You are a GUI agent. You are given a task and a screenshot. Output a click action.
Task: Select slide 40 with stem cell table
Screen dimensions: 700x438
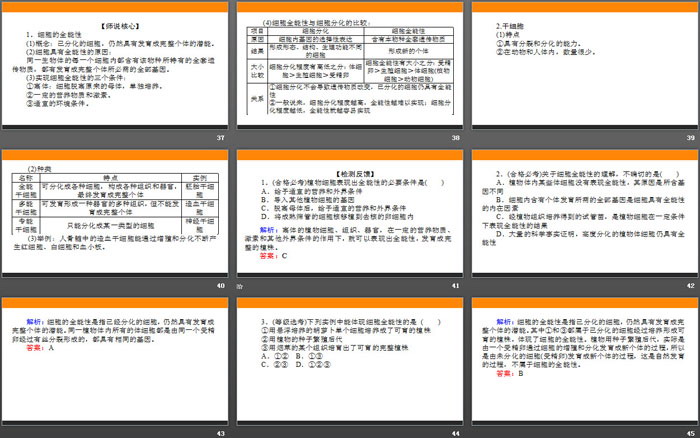coord(114,215)
